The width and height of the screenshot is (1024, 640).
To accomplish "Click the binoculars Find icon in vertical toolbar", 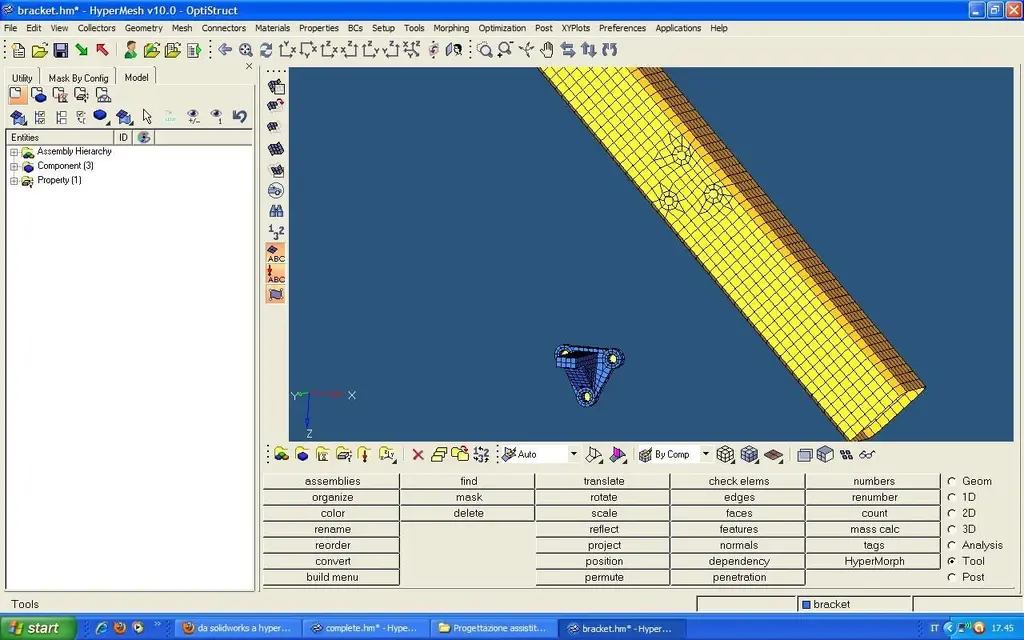I will point(276,211).
